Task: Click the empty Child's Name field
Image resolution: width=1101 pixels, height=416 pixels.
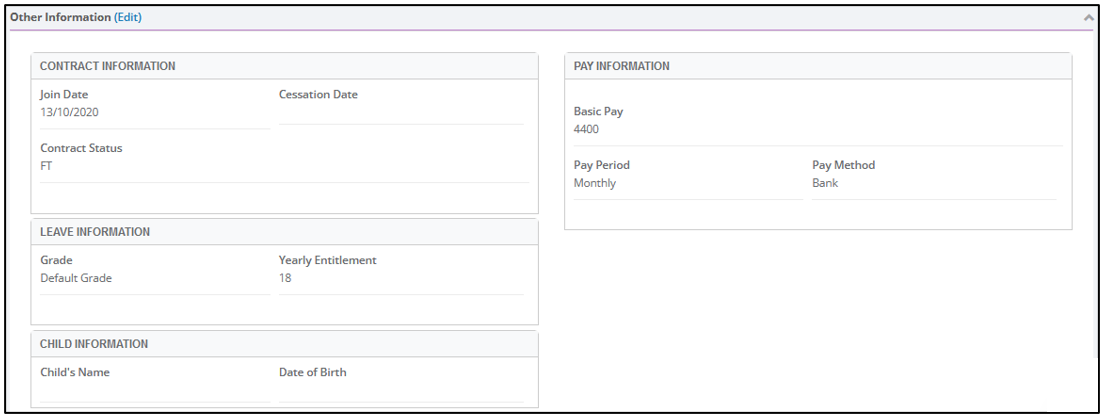Action: coord(155,392)
